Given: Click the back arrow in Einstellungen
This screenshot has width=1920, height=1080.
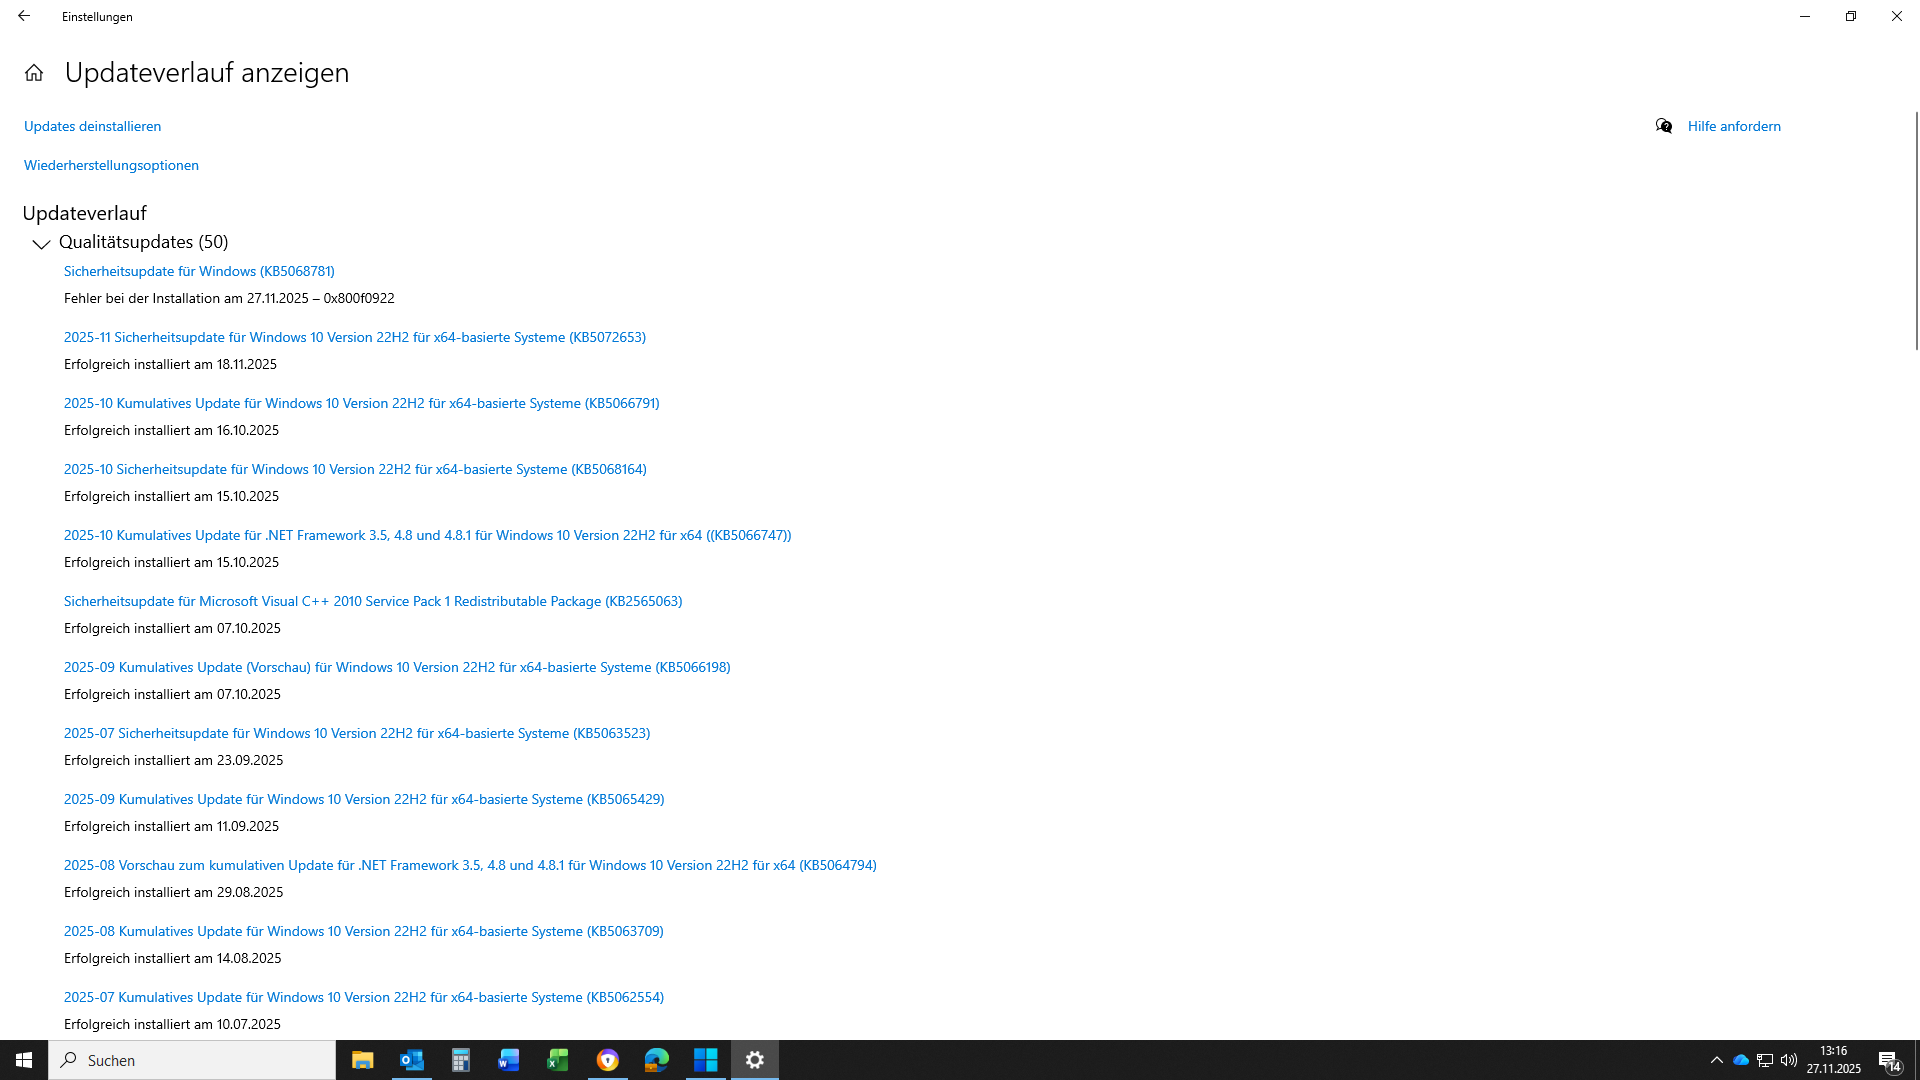Looking at the screenshot, I should pyautogui.click(x=24, y=16).
